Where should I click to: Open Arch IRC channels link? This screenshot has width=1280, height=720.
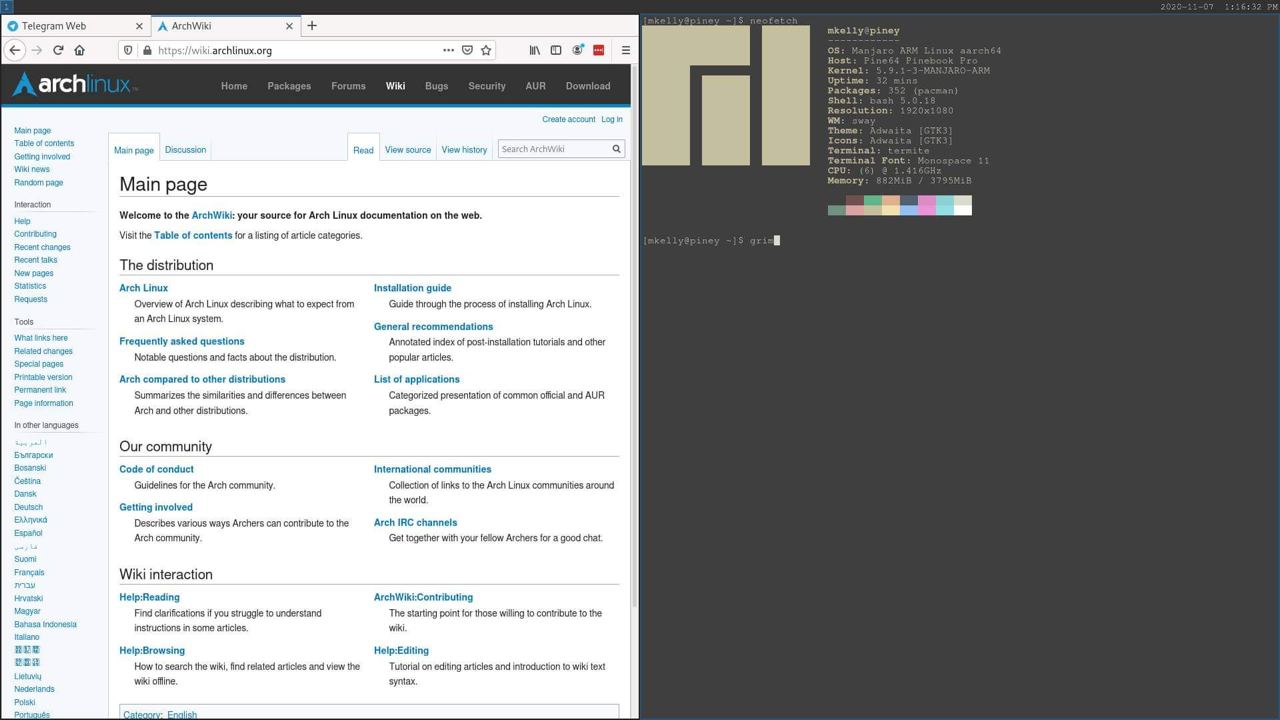(x=415, y=522)
